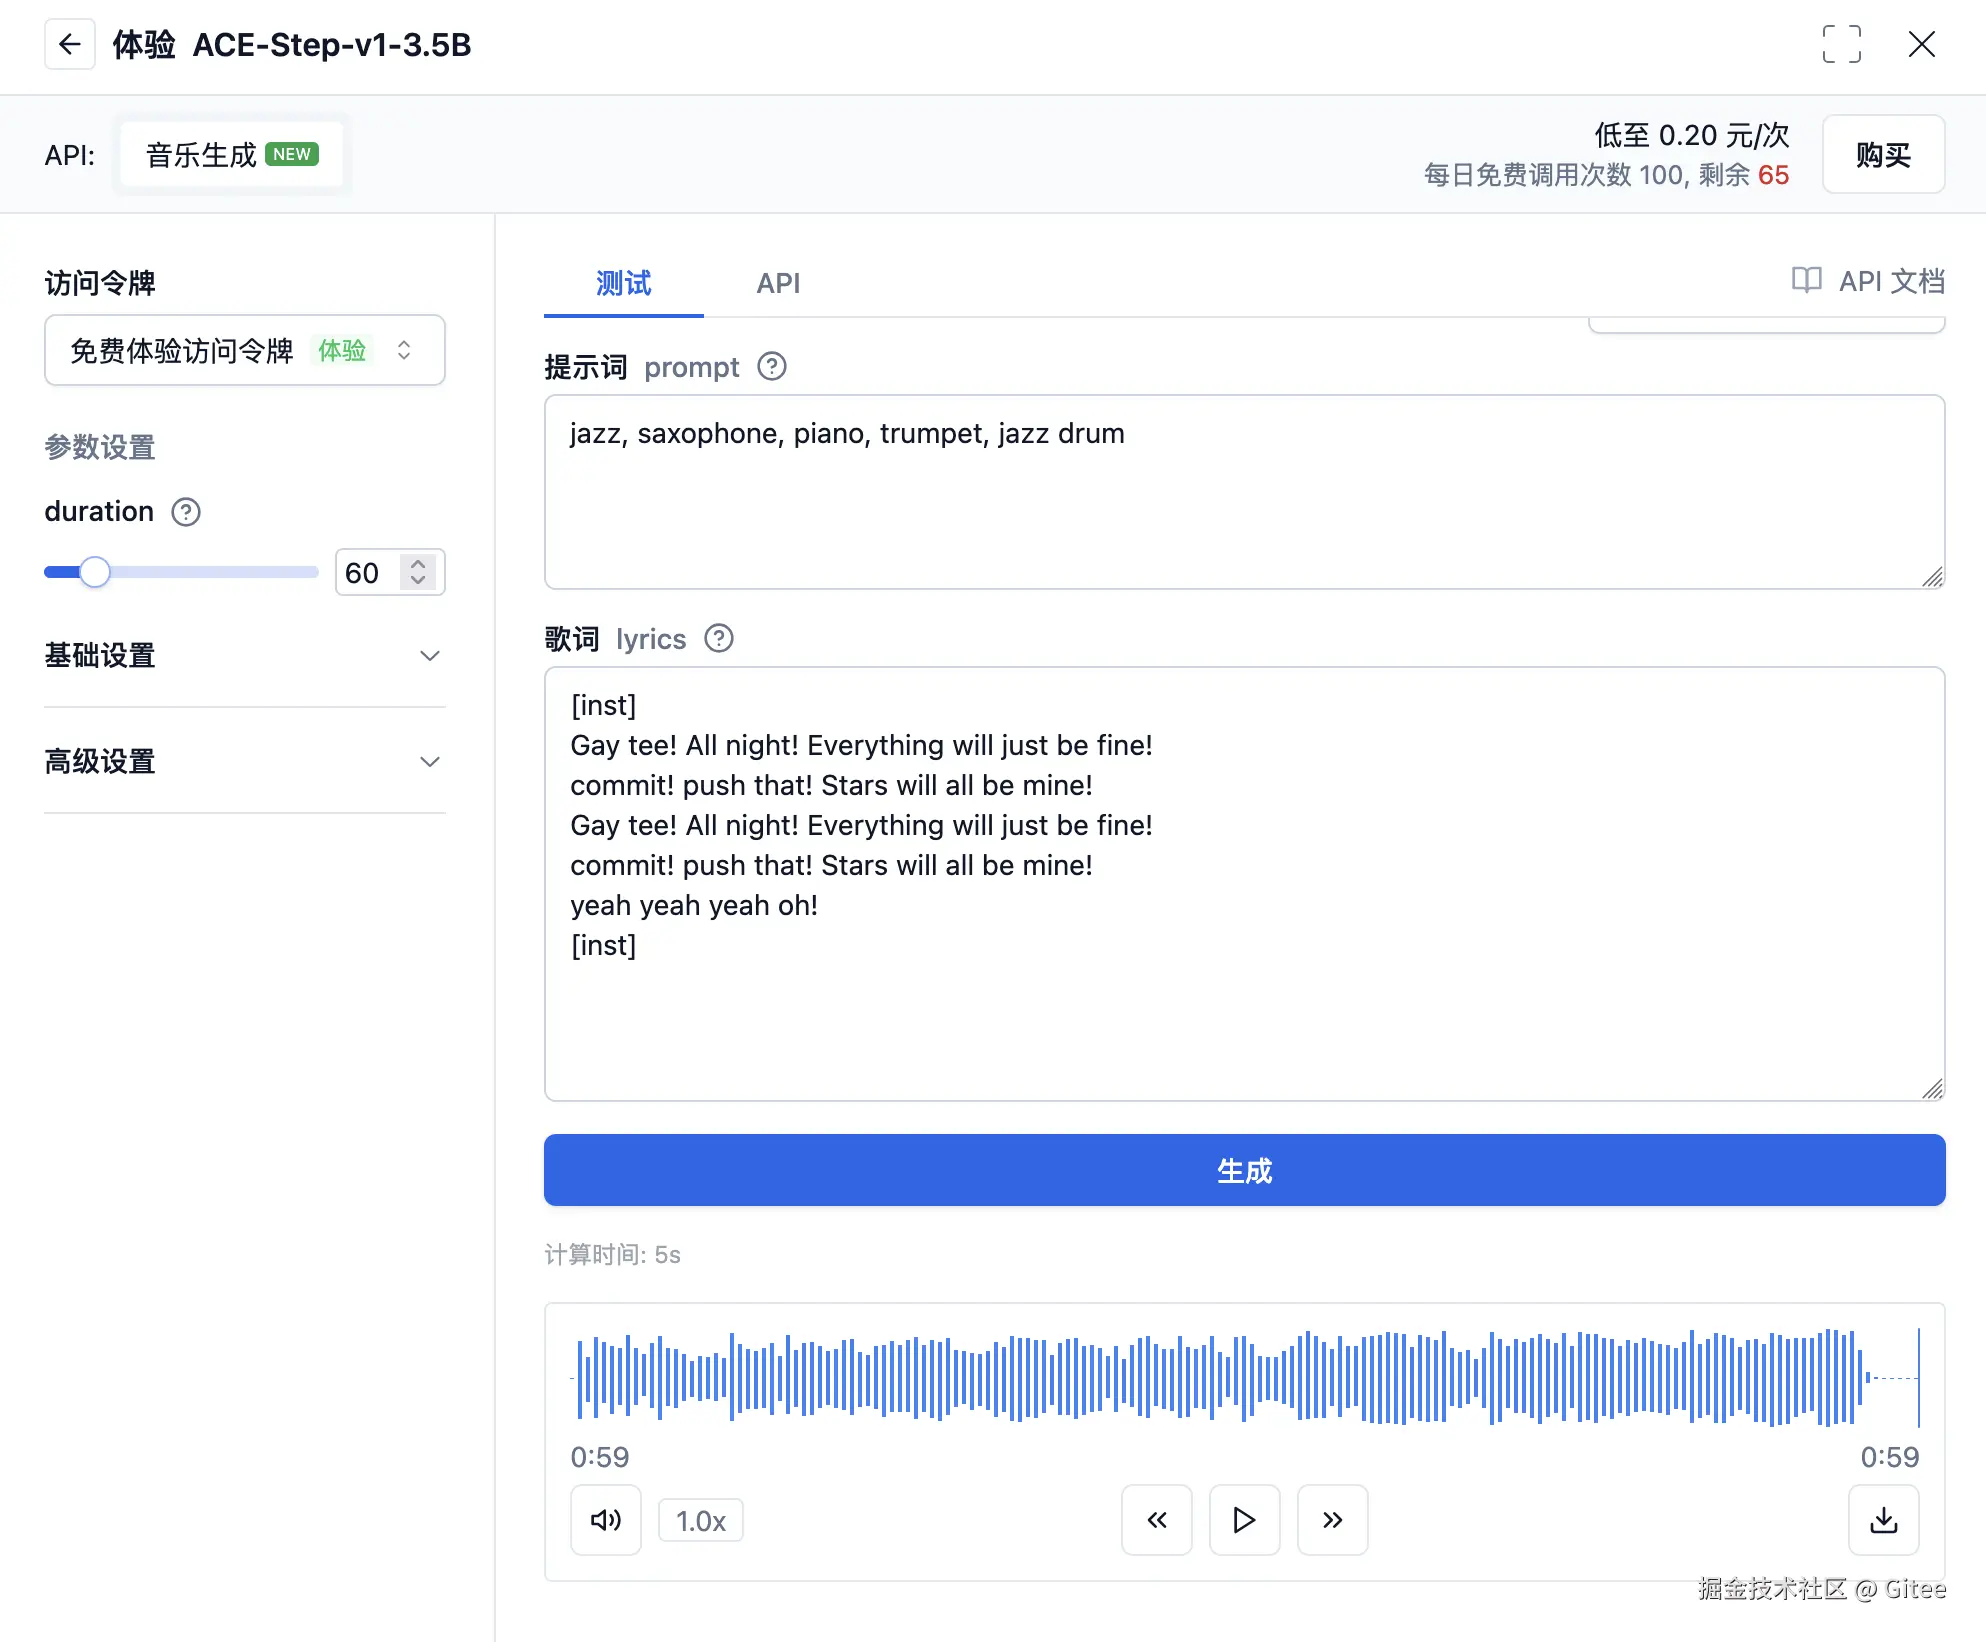Enter fullscreen mode with expand icon
The height and width of the screenshot is (1642, 1986).
point(1841,44)
